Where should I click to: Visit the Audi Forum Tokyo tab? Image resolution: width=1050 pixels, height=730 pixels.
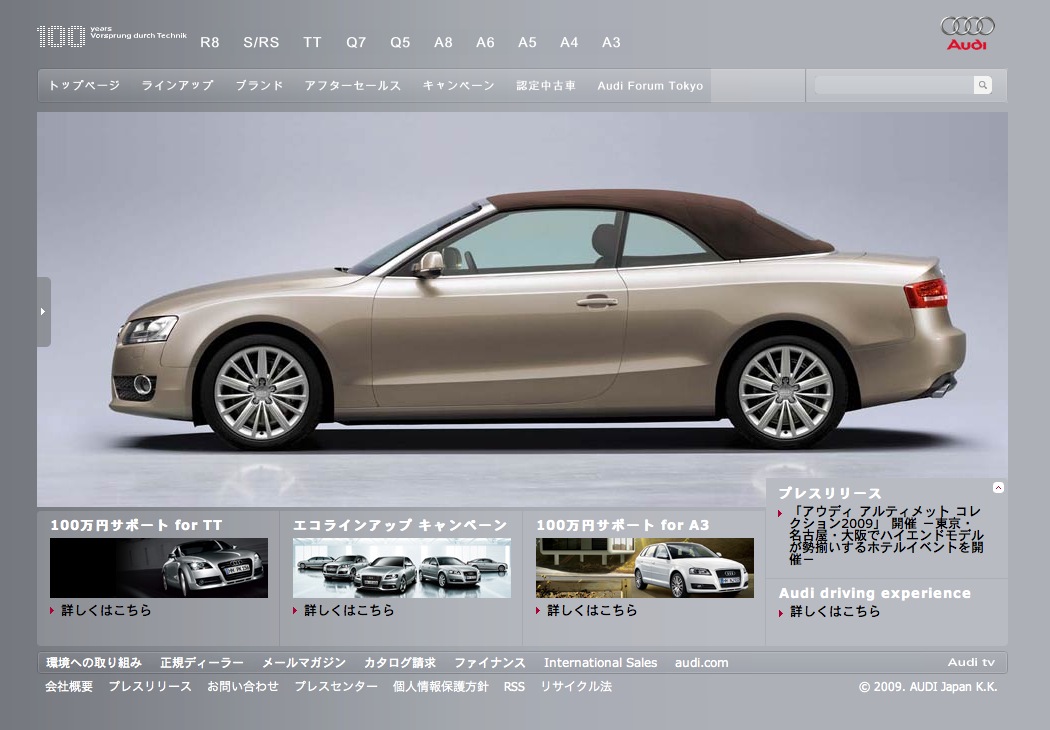click(650, 86)
